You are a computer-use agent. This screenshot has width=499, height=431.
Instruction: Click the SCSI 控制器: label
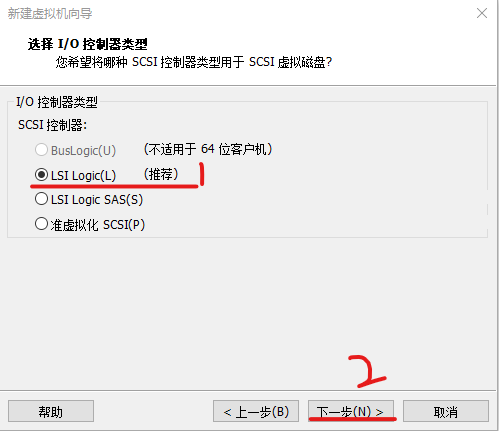(x=52, y=125)
